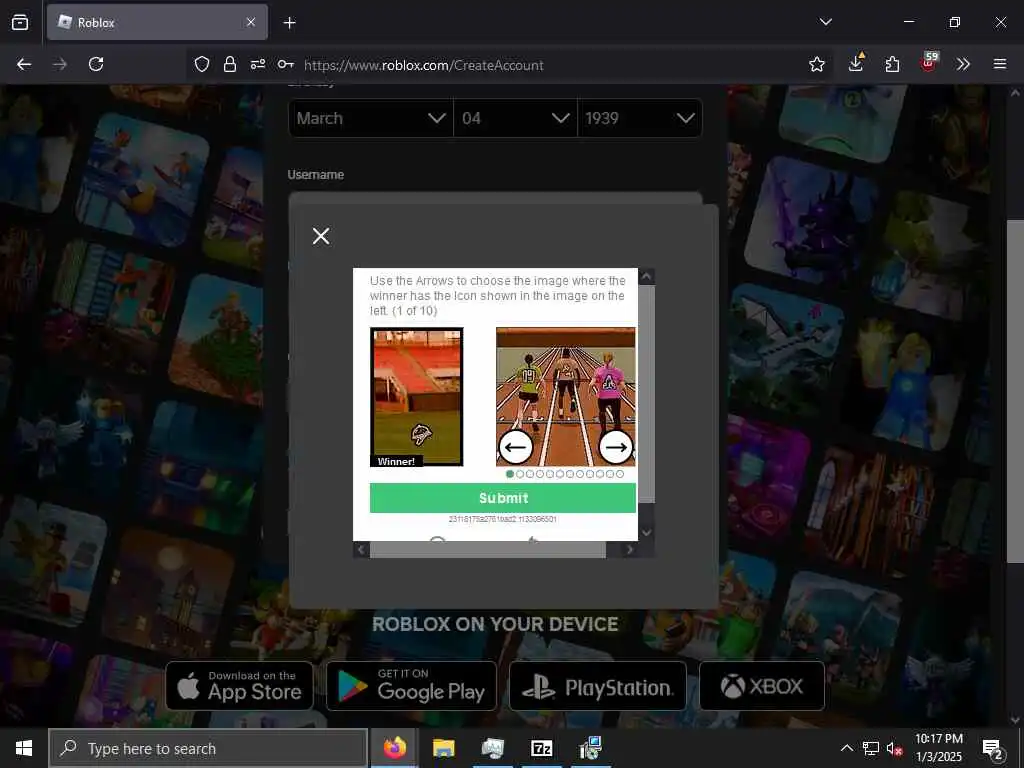
Task: Click the uBlock extension icon showing 59
Action: click(x=928, y=62)
